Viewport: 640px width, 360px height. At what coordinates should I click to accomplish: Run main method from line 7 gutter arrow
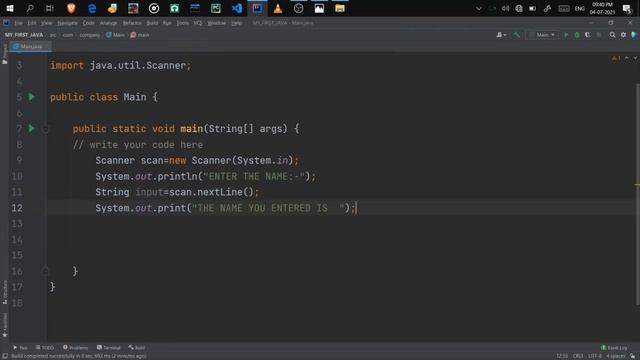click(x=32, y=129)
